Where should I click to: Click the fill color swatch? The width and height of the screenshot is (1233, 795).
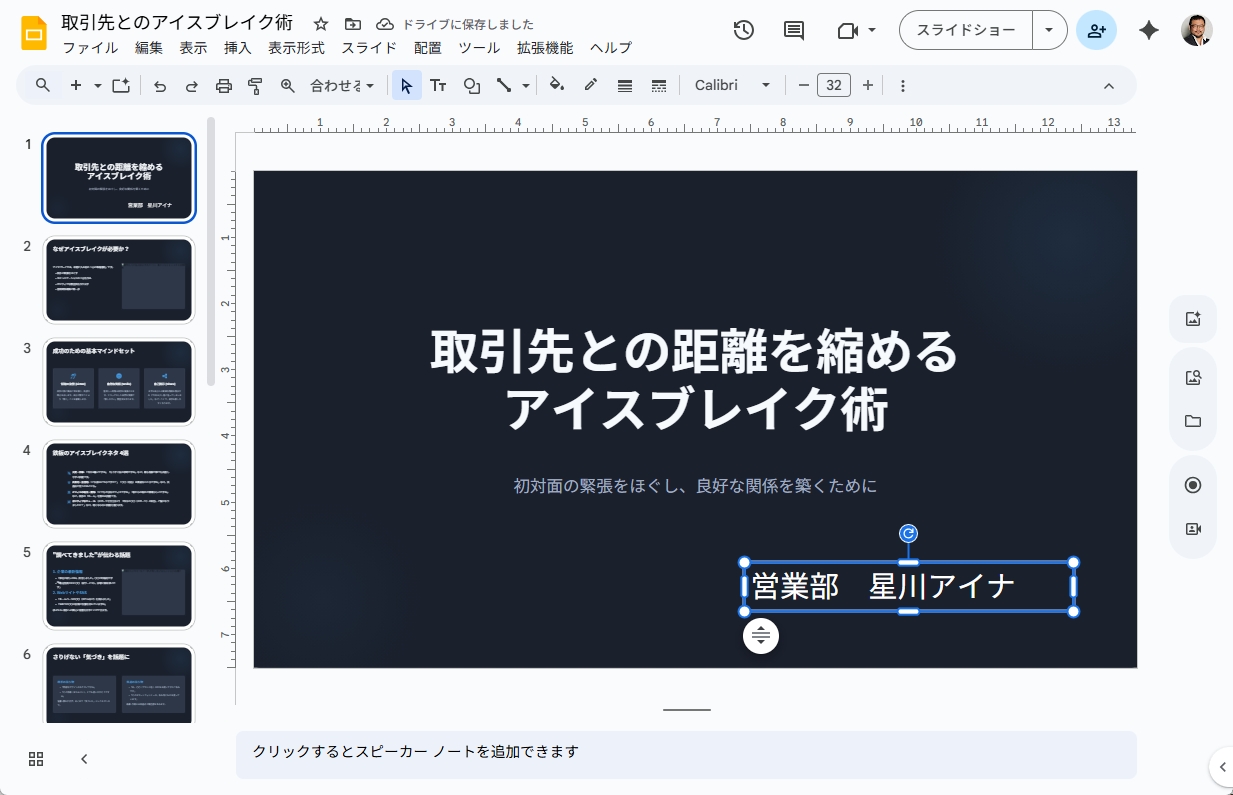pos(557,85)
